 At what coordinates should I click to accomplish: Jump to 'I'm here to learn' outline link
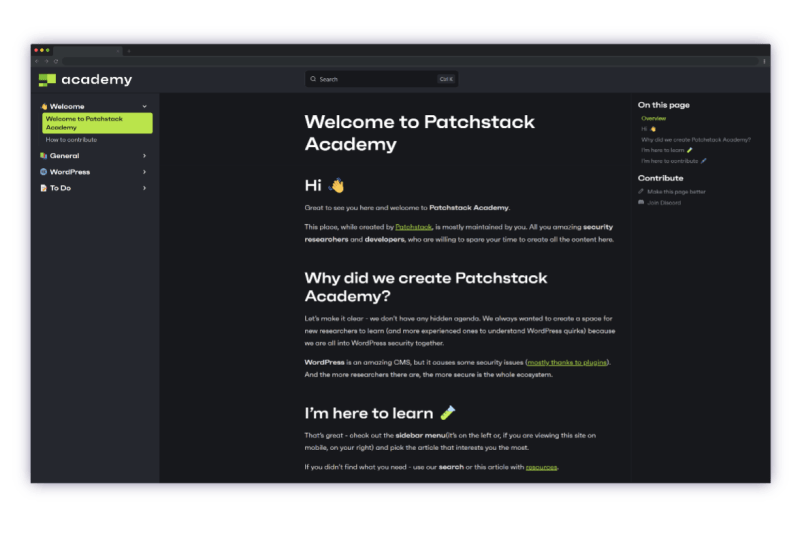[x=667, y=150]
